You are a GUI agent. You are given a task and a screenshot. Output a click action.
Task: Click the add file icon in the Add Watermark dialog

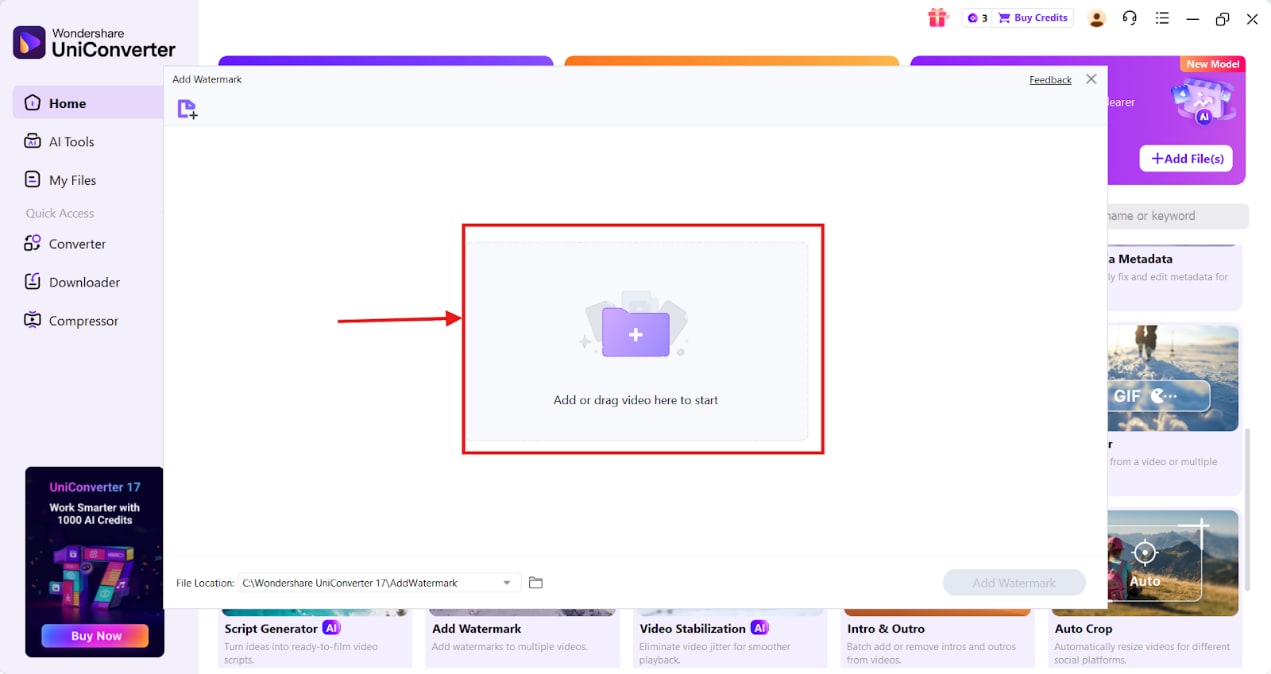[x=187, y=108]
